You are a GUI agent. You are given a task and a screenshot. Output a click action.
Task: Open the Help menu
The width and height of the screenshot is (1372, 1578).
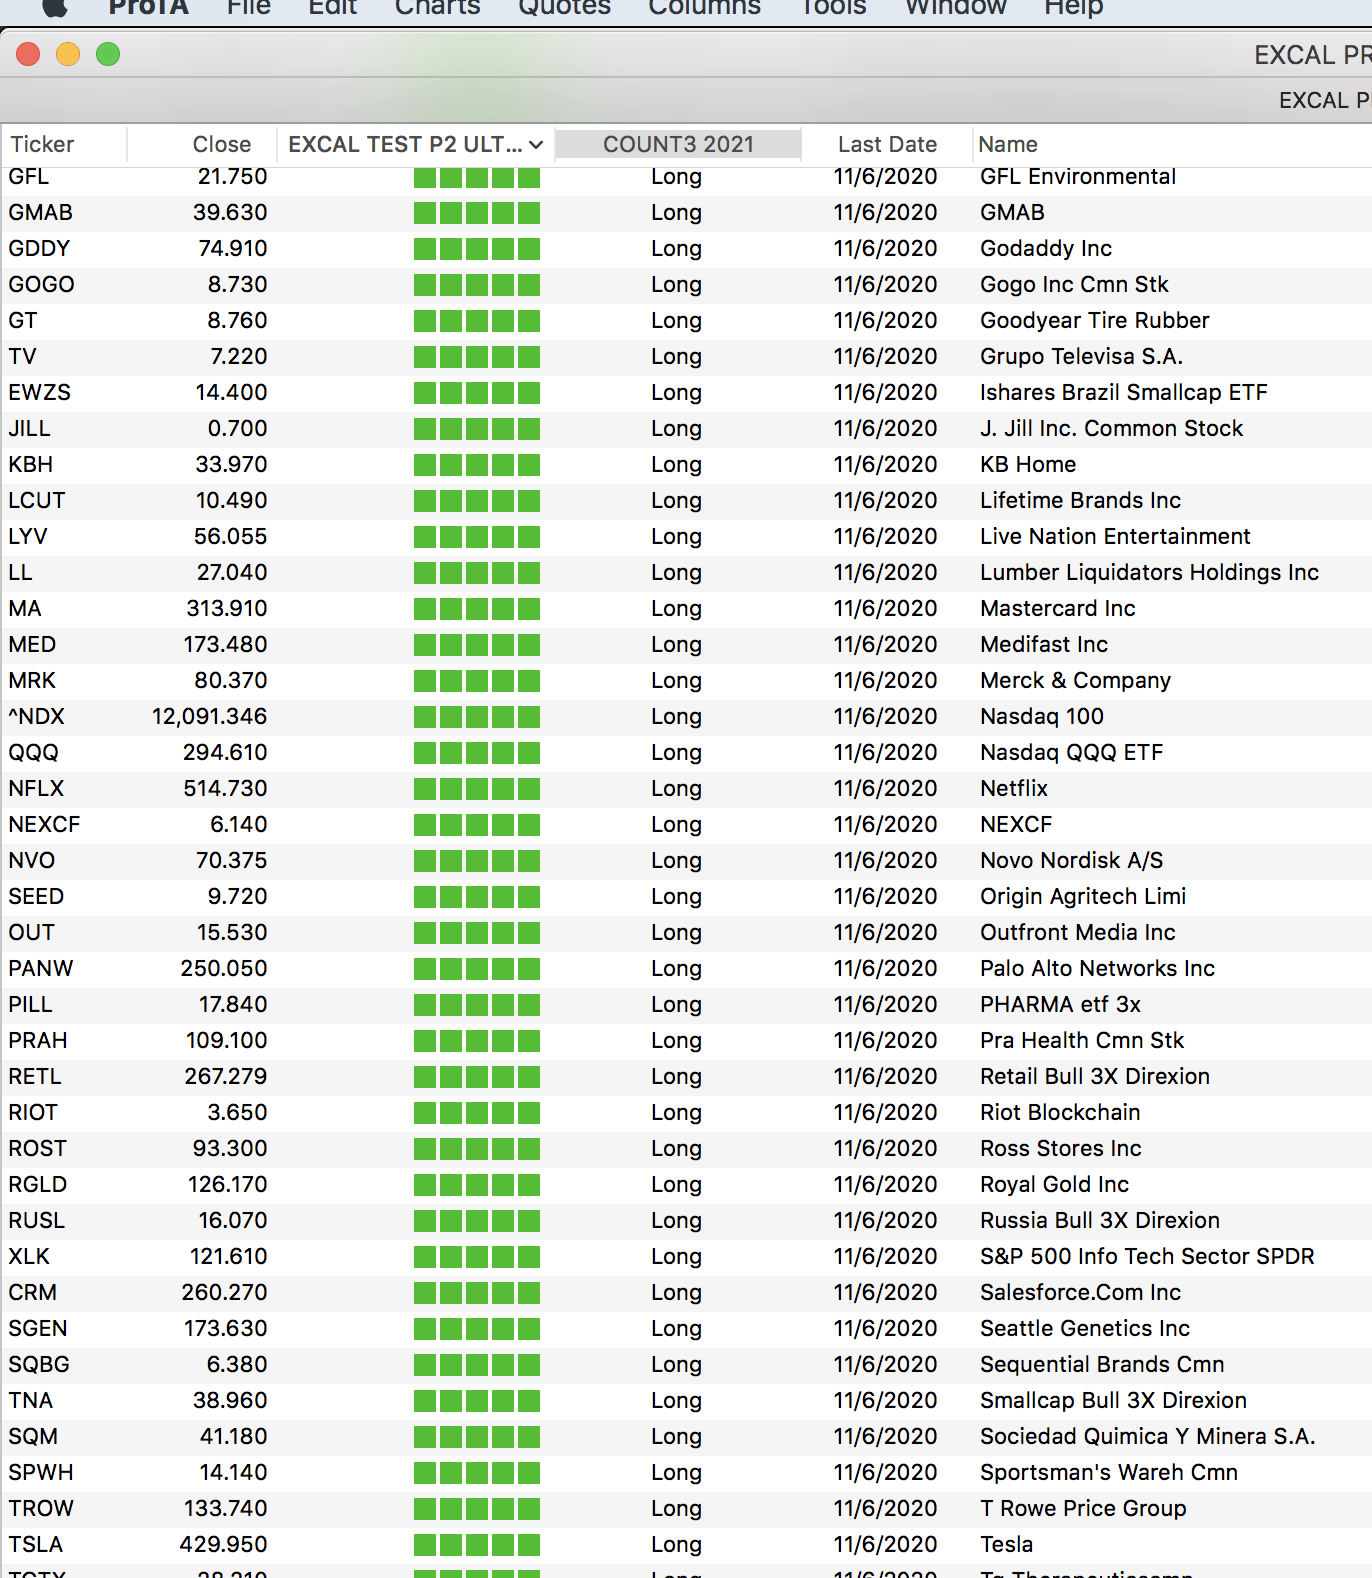click(x=1074, y=8)
